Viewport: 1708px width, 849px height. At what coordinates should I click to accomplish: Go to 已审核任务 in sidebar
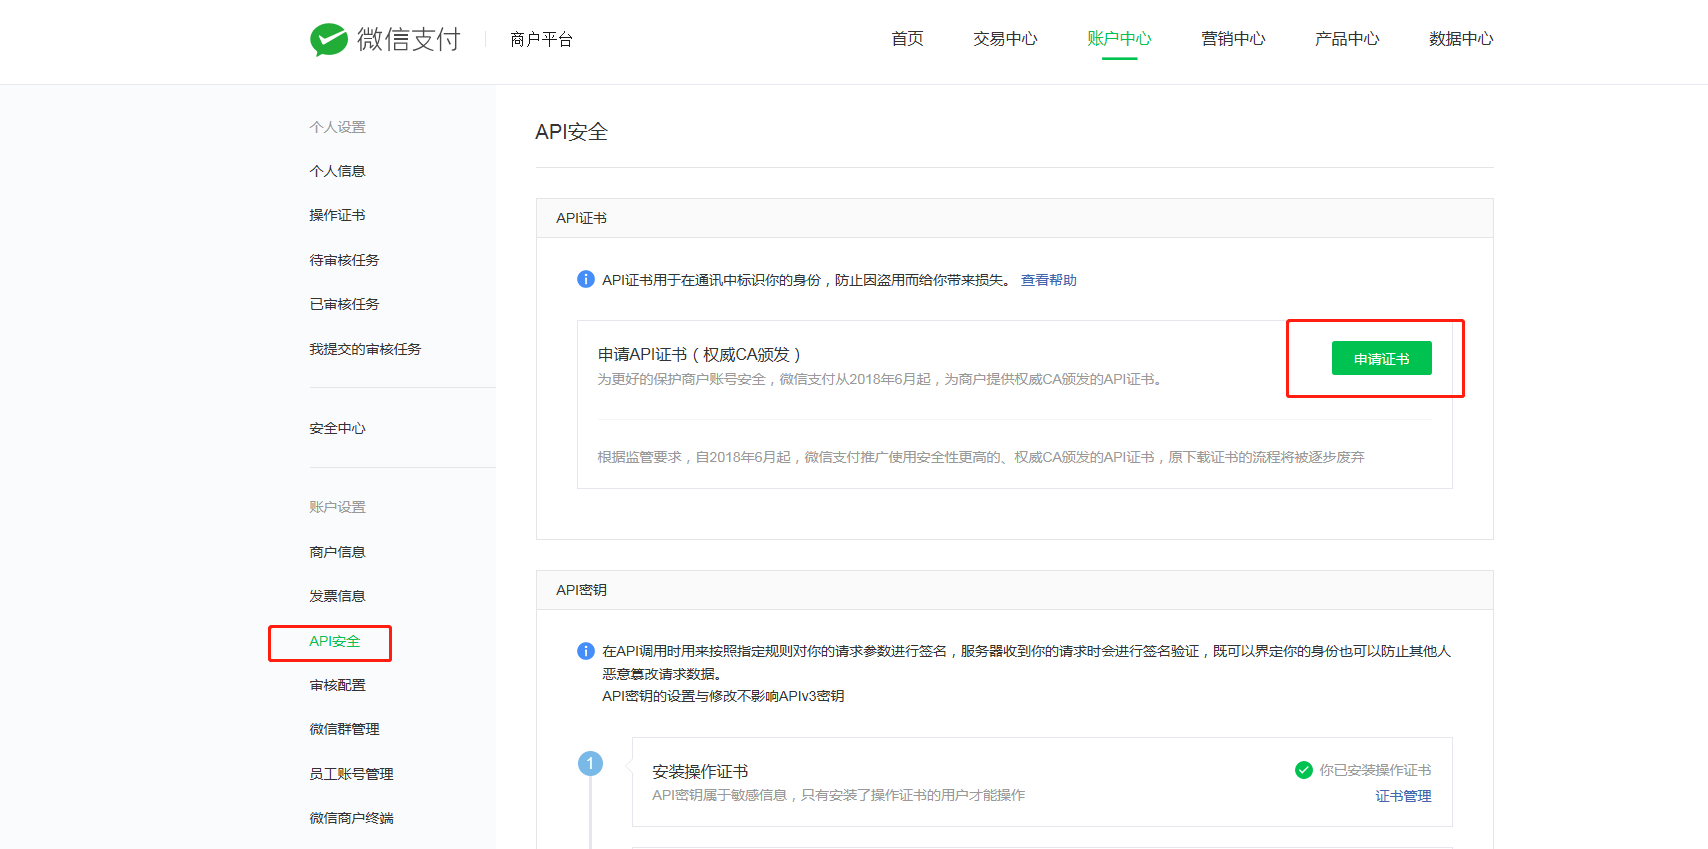click(345, 304)
